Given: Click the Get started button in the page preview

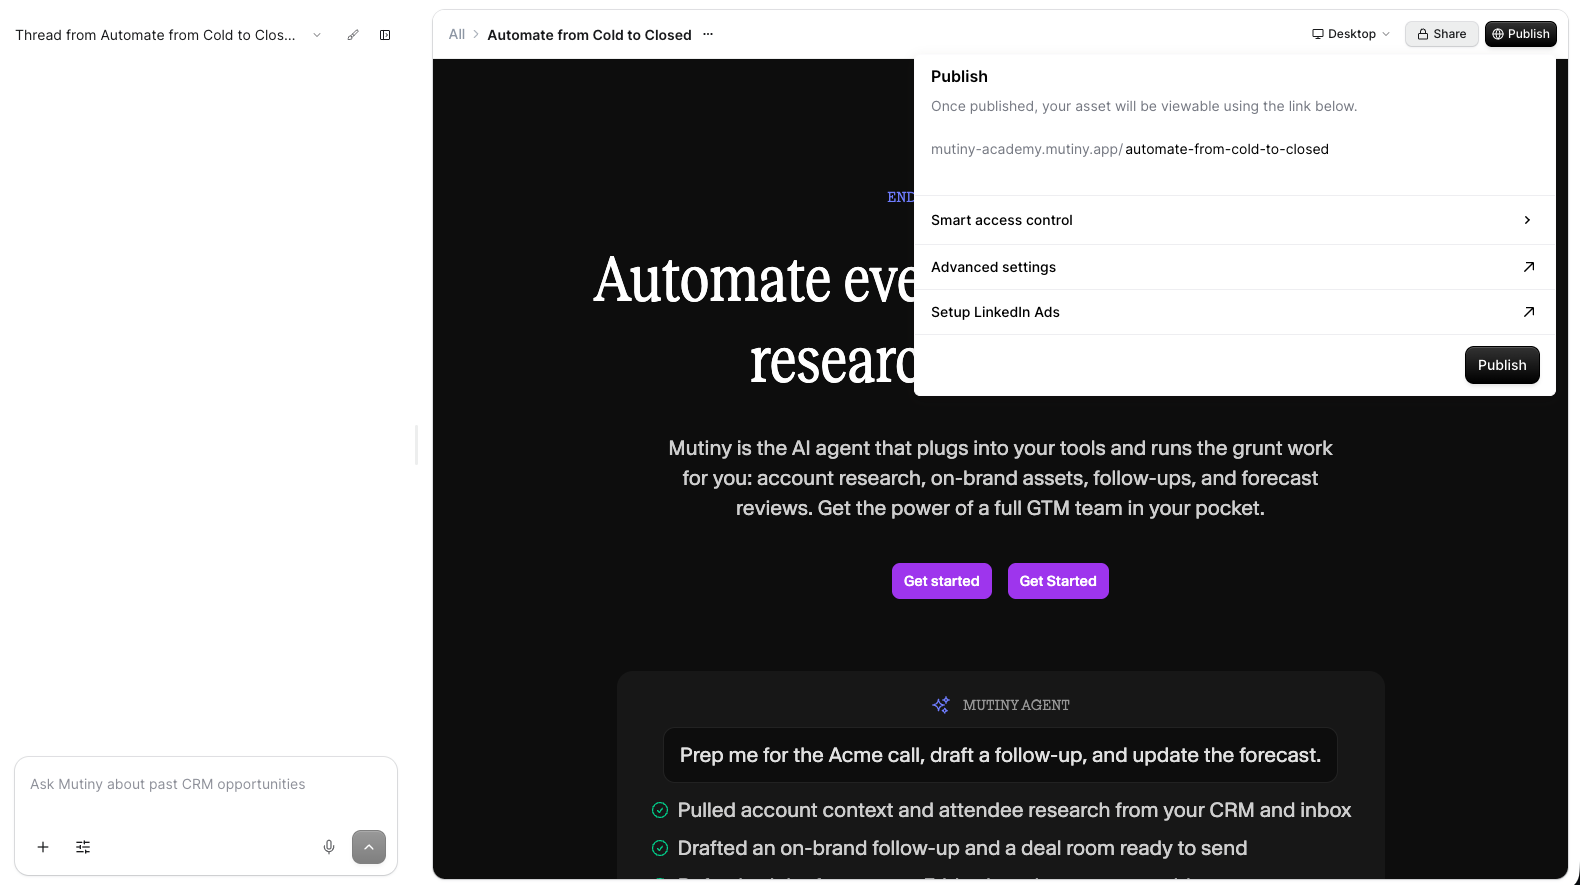Looking at the screenshot, I should coord(942,581).
